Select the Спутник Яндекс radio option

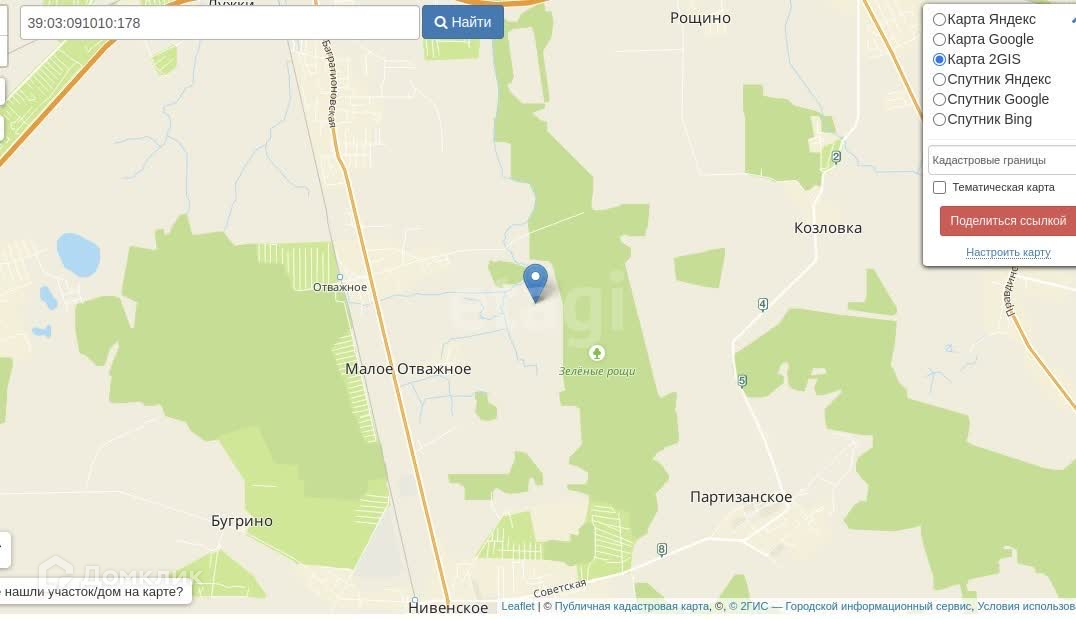pos(939,80)
